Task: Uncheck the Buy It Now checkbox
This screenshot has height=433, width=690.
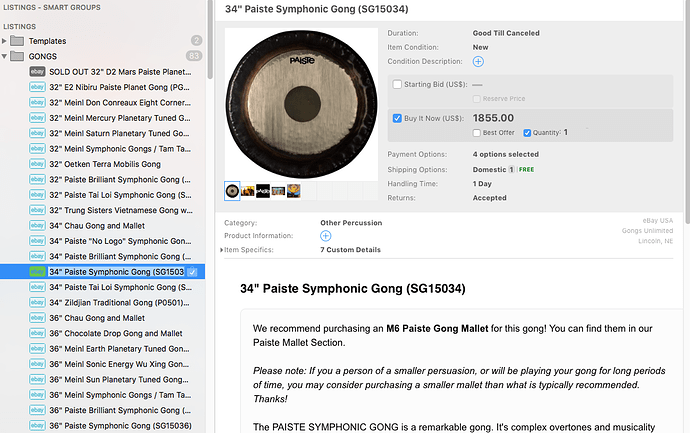Action: 397,118
